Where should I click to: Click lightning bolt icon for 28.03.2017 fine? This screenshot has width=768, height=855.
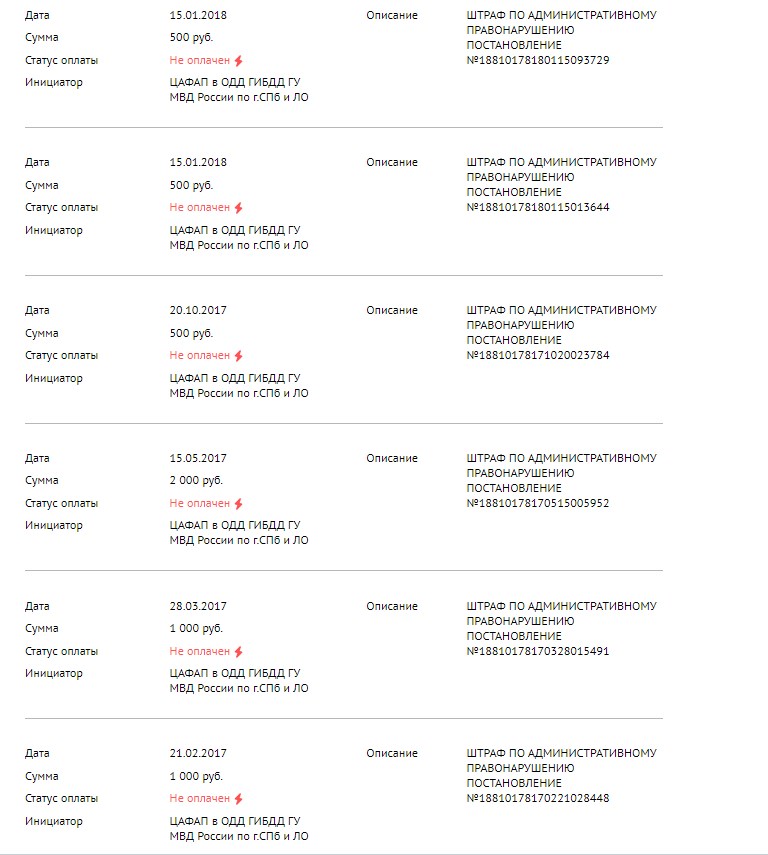click(x=238, y=652)
